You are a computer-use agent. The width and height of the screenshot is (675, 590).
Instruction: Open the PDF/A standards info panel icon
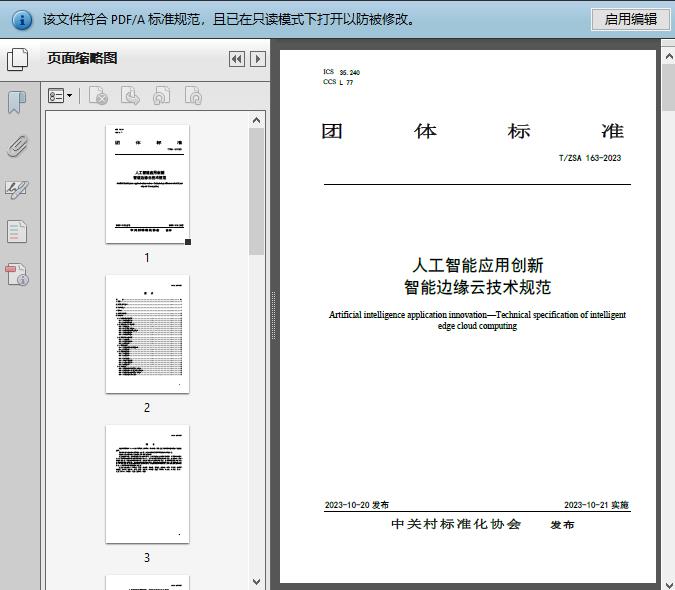17,275
